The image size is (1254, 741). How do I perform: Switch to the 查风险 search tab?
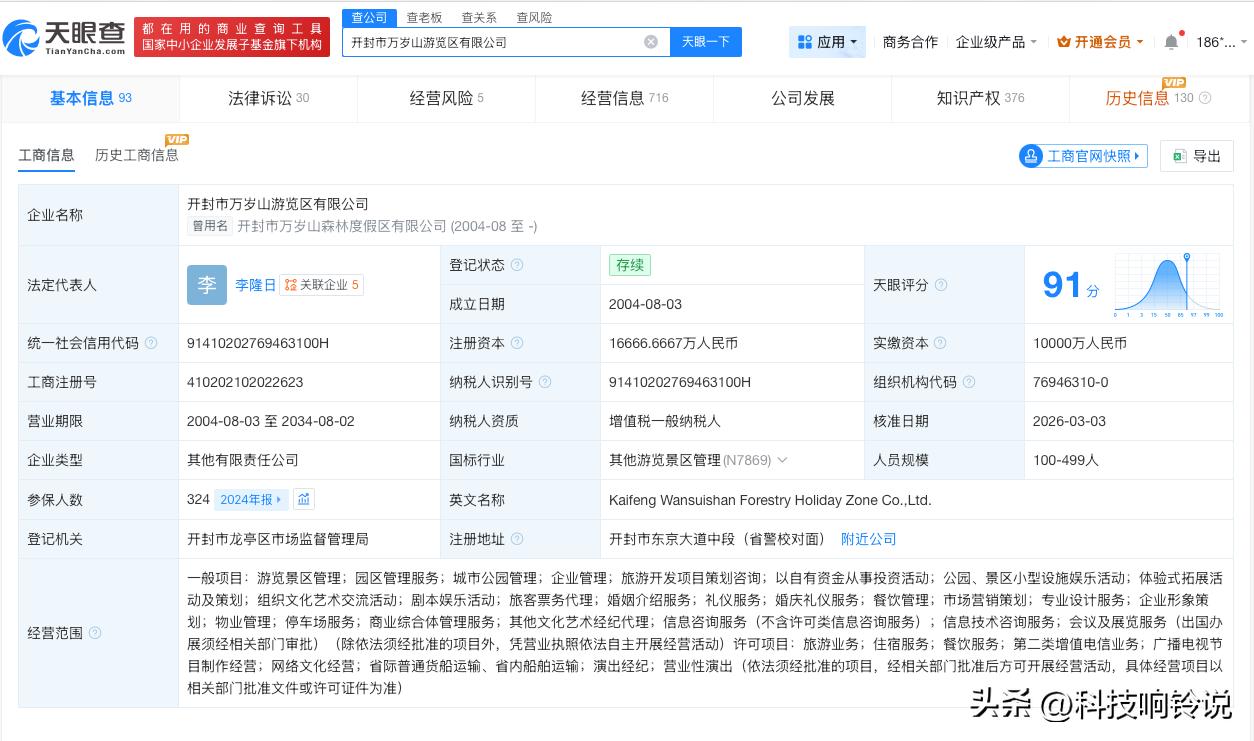click(534, 17)
